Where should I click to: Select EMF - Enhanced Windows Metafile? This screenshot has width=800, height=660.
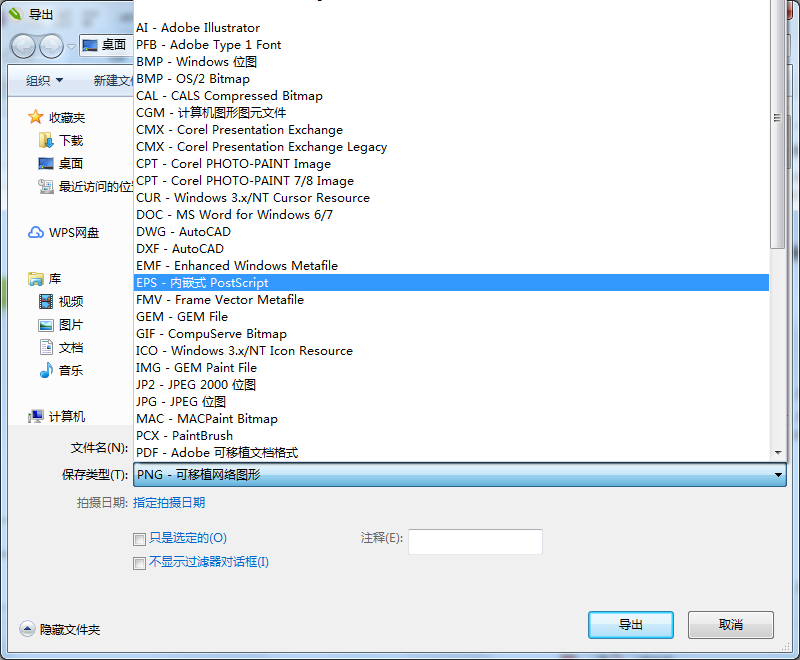tap(452, 266)
